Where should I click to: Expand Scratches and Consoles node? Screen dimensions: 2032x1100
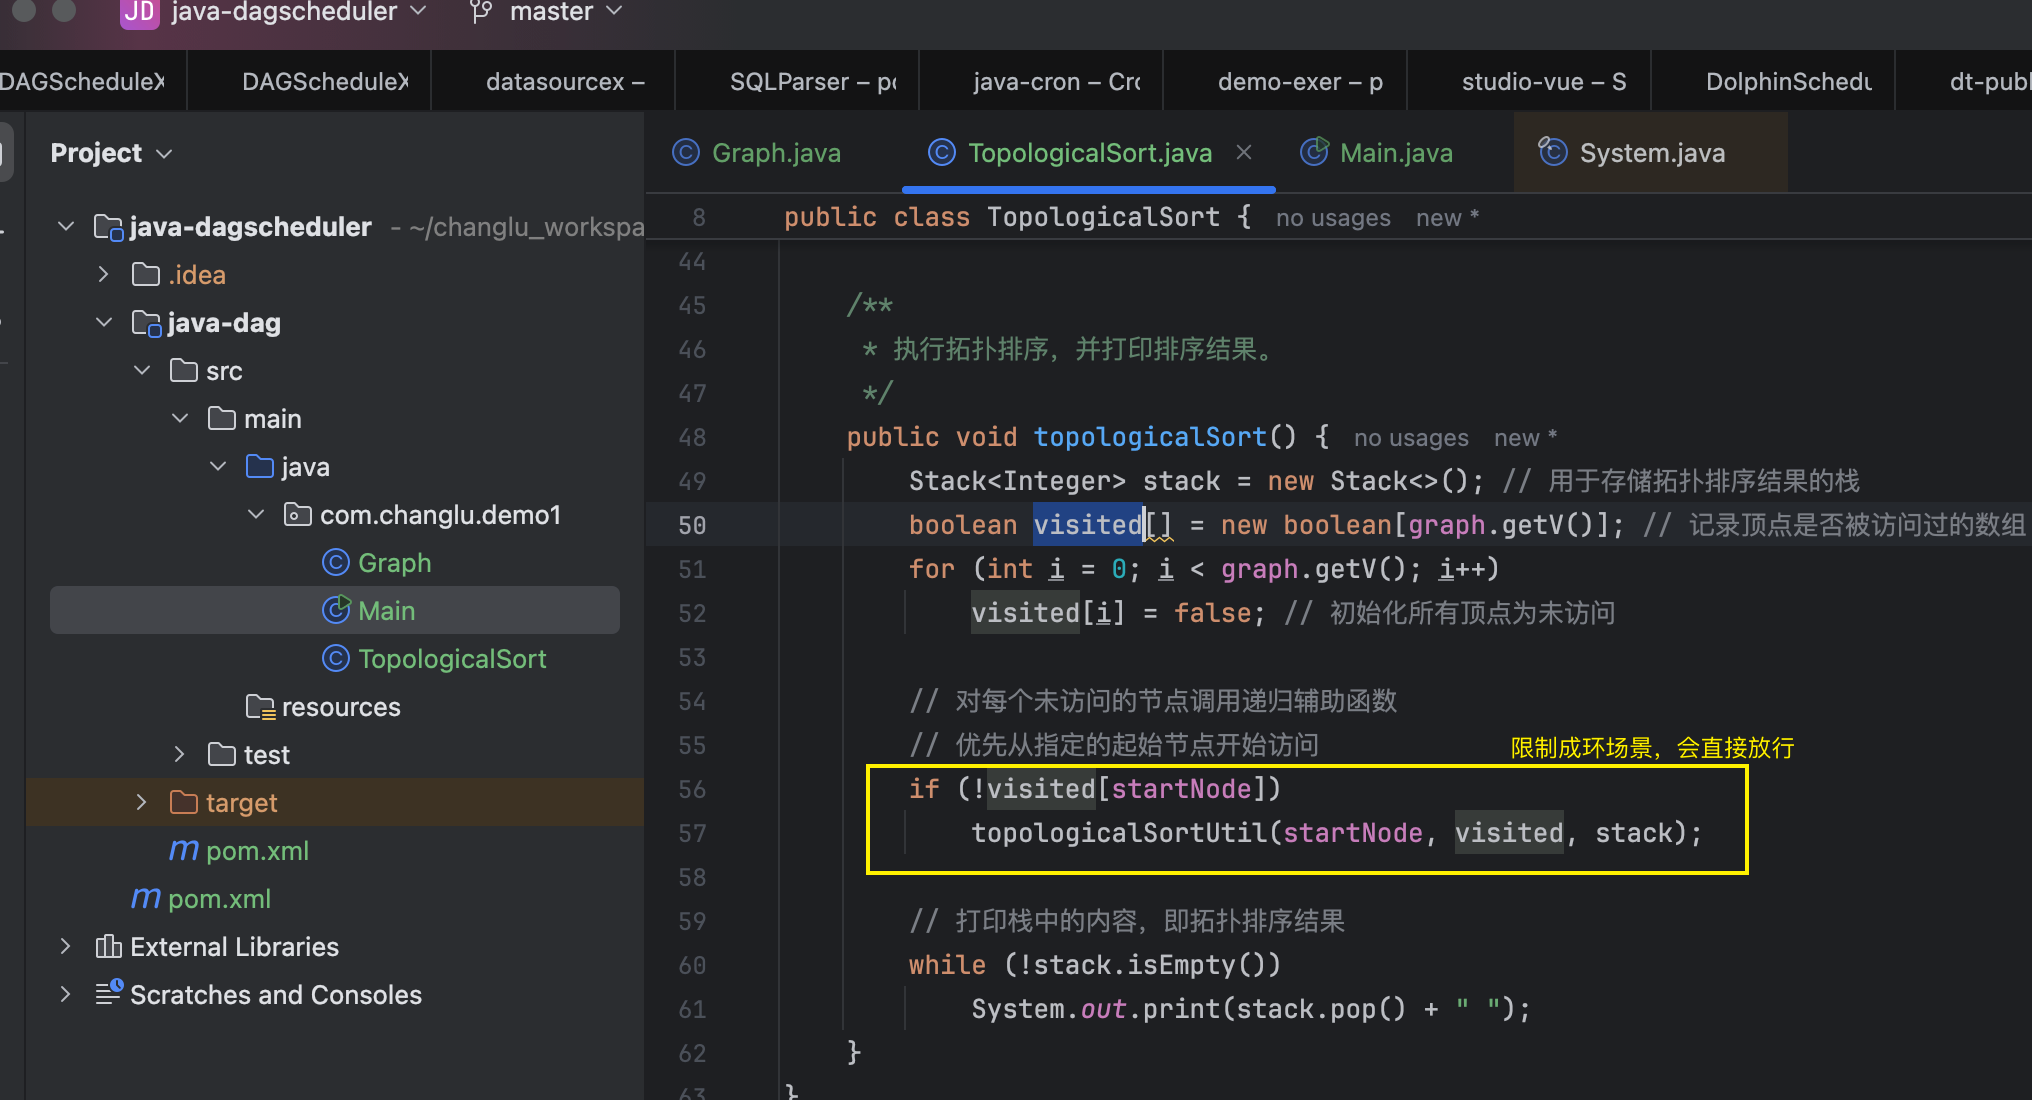pyautogui.click(x=66, y=995)
